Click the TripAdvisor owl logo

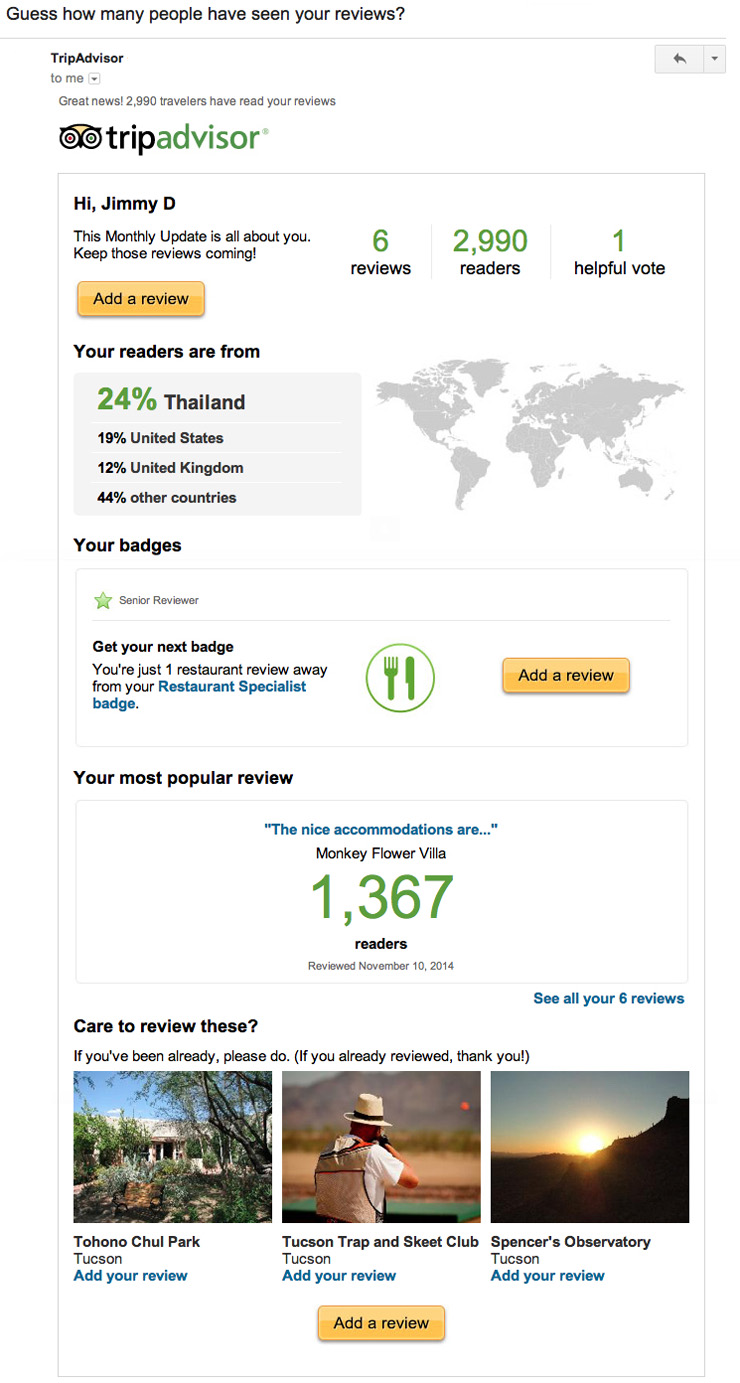(80, 138)
